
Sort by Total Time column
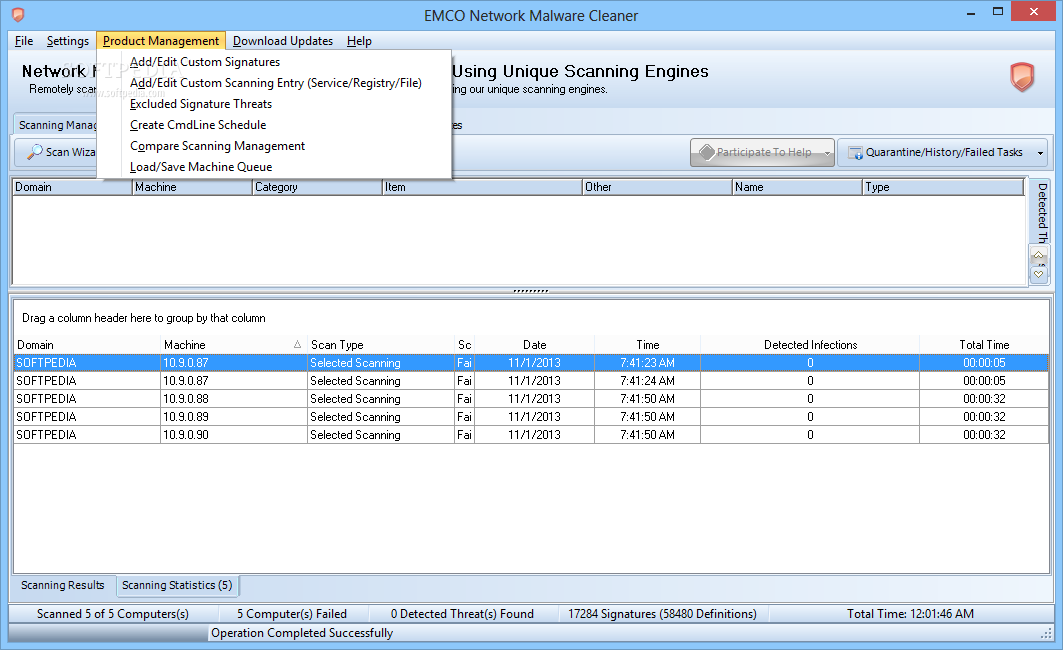pyautogui.click(x=984, y=344)
